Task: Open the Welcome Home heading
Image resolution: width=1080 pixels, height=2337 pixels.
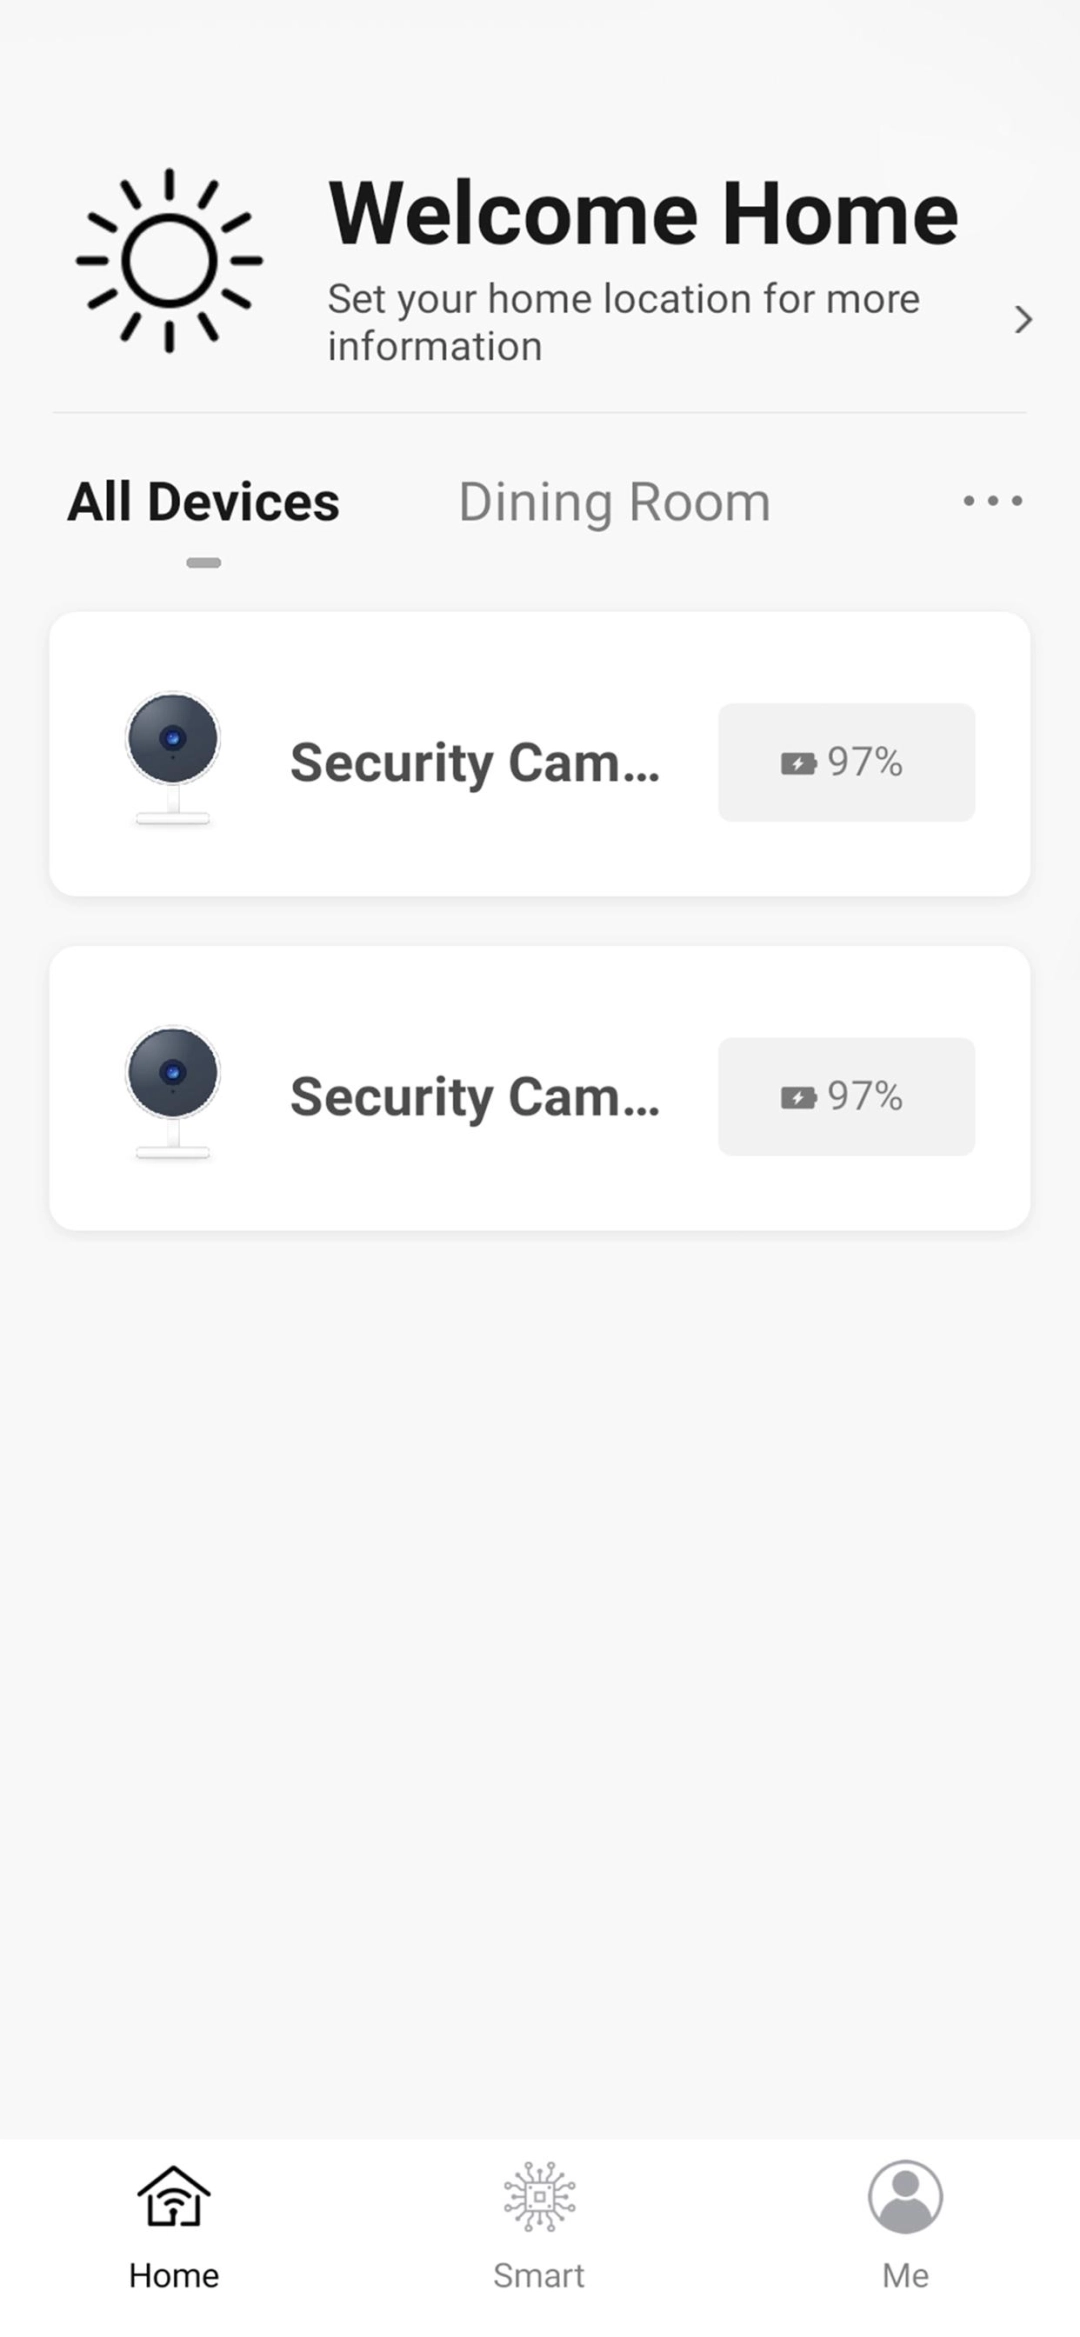Action: 643,213
